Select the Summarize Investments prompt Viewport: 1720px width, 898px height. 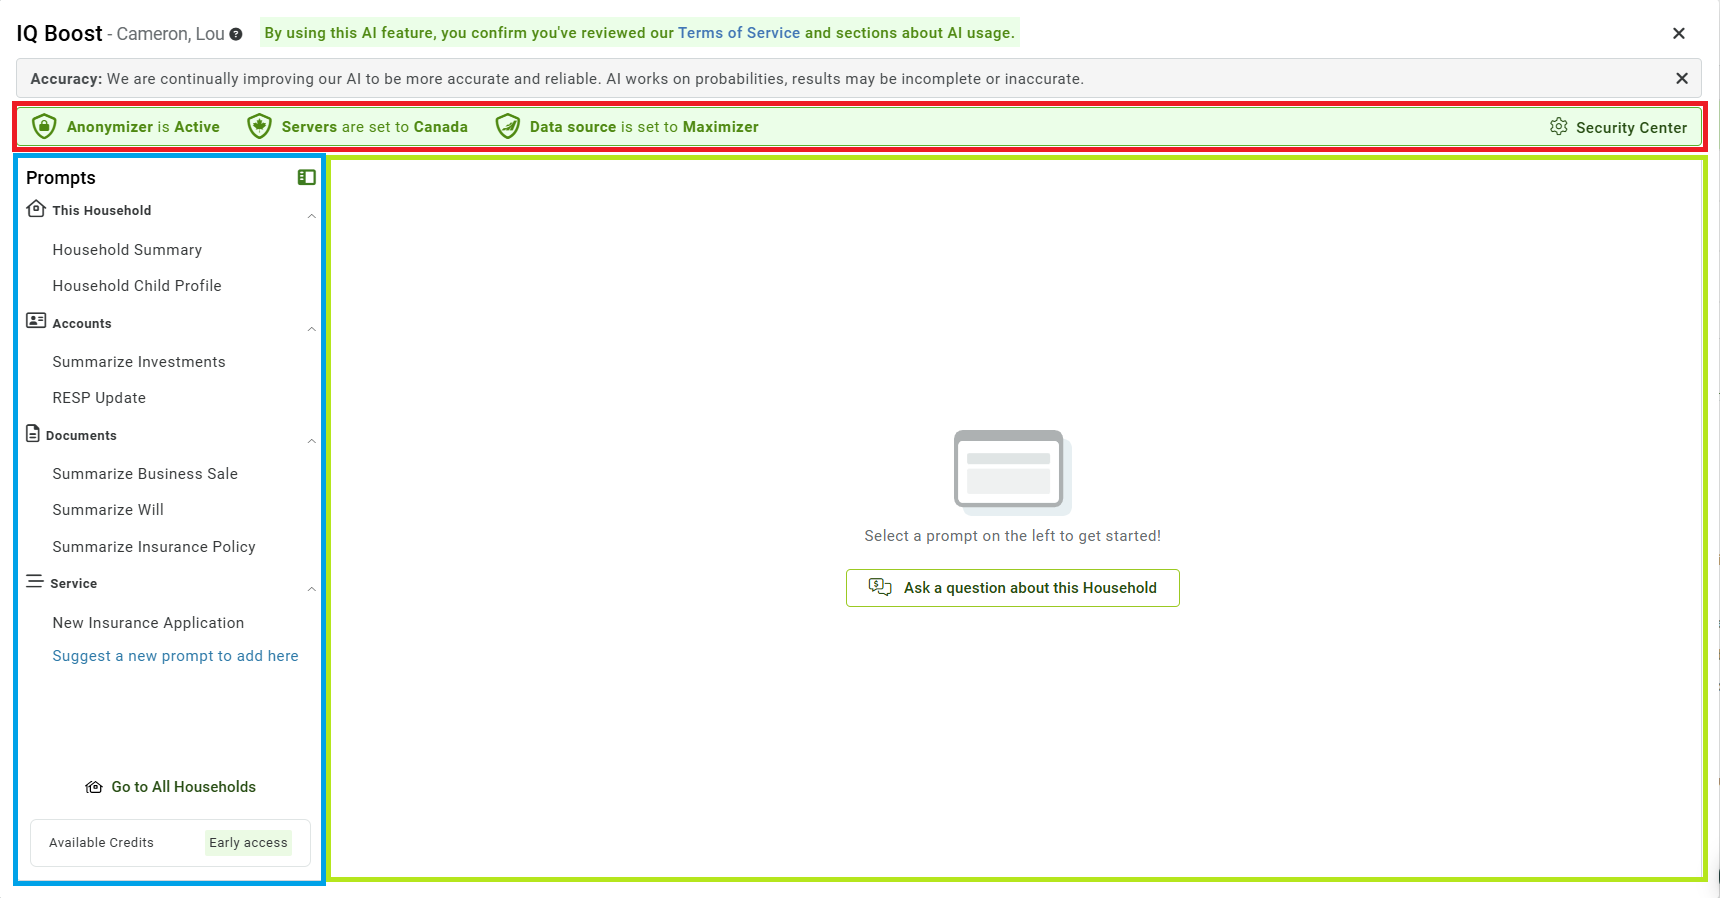(x=139, y=362)
